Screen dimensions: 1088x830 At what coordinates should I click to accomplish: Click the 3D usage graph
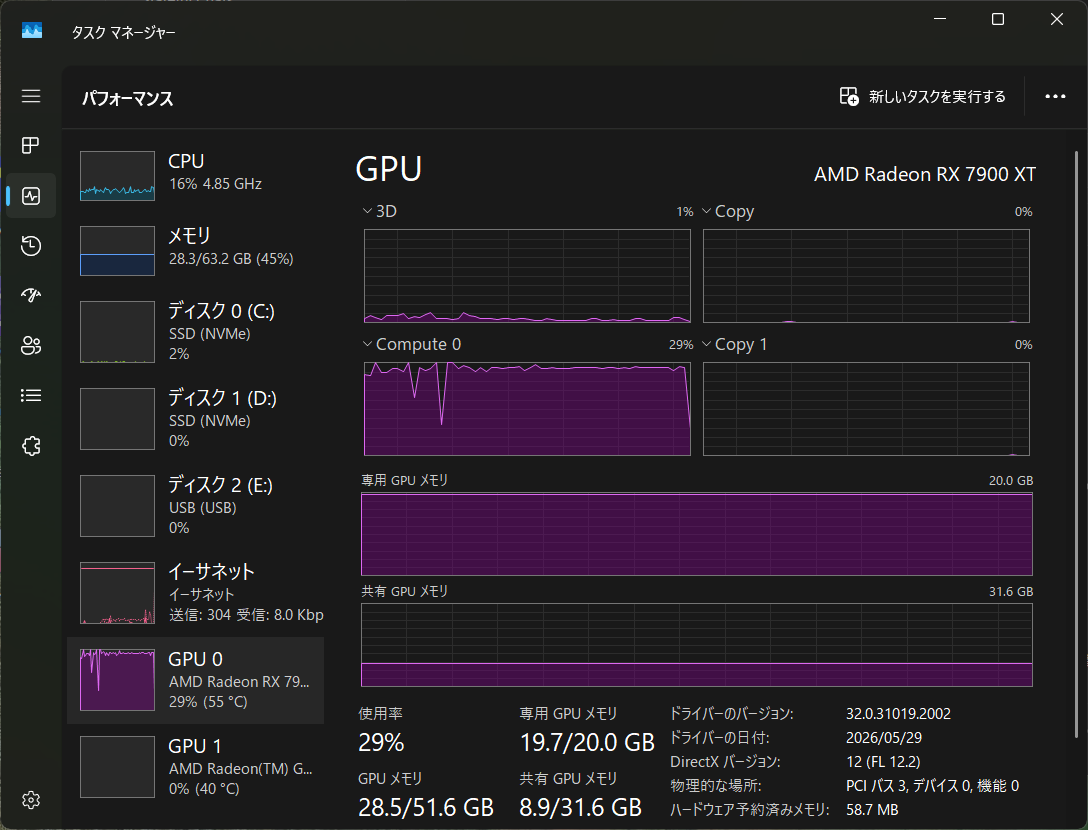(x=527, y=276)
